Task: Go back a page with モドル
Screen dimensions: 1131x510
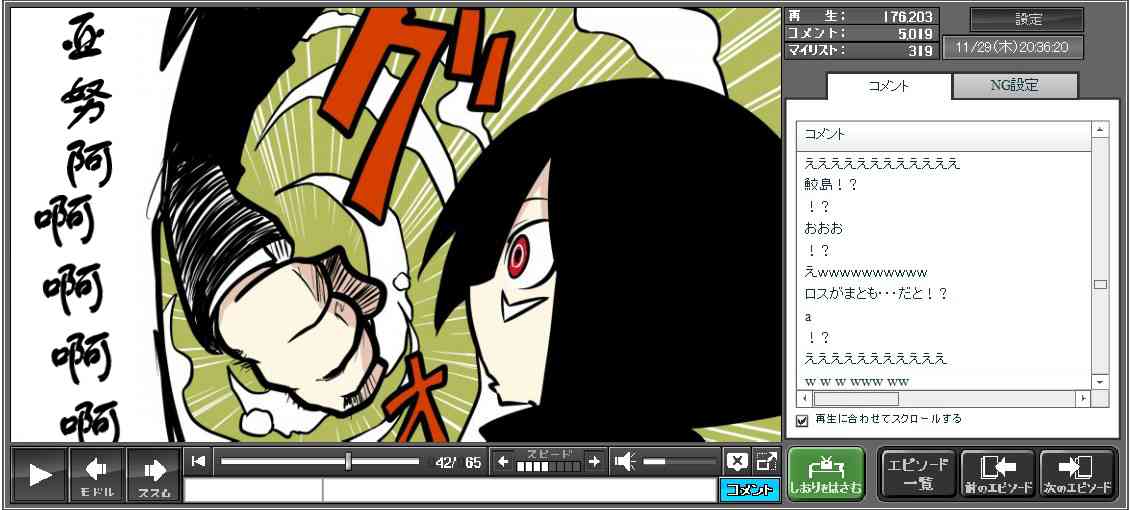Action: (x=96, y=474)
